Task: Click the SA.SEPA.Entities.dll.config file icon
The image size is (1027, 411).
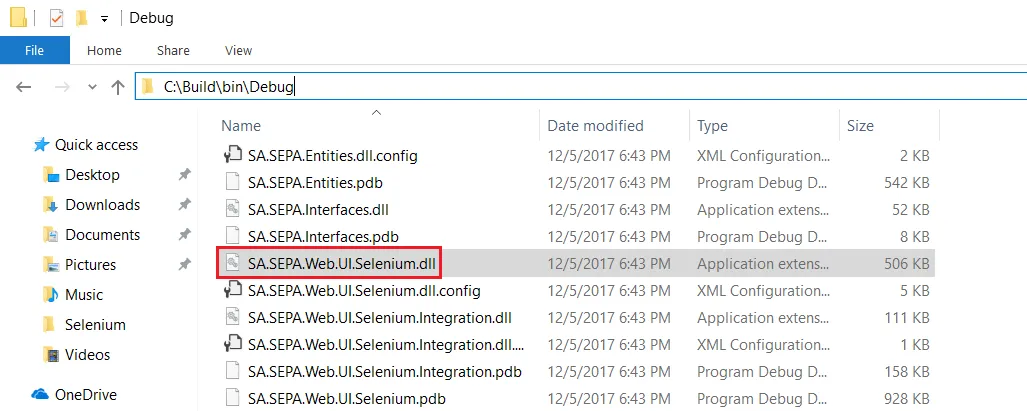Action: (233, 155)
